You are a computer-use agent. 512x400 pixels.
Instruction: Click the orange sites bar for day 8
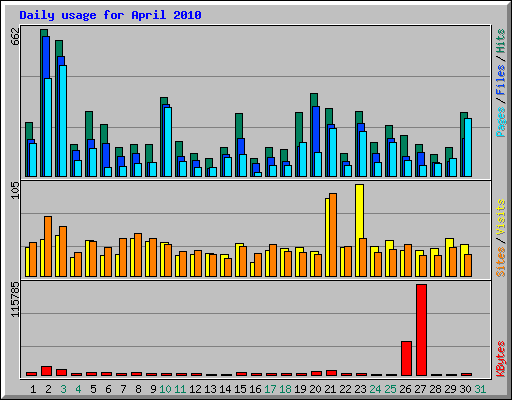pyautogui.click(x=138, y=255)
